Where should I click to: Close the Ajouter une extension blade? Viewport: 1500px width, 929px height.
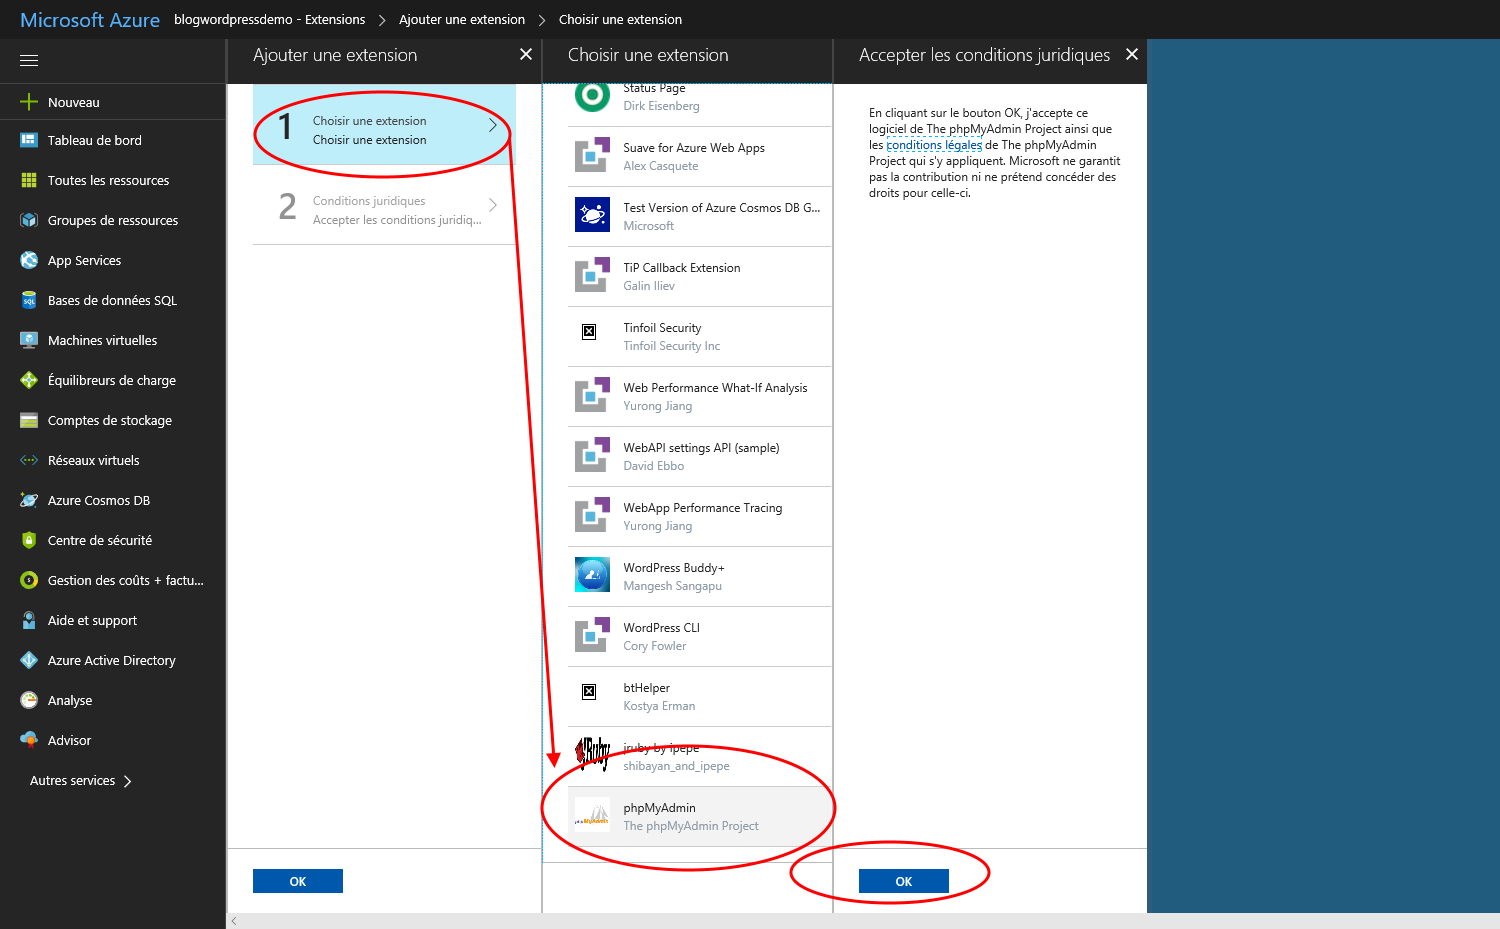526,54
